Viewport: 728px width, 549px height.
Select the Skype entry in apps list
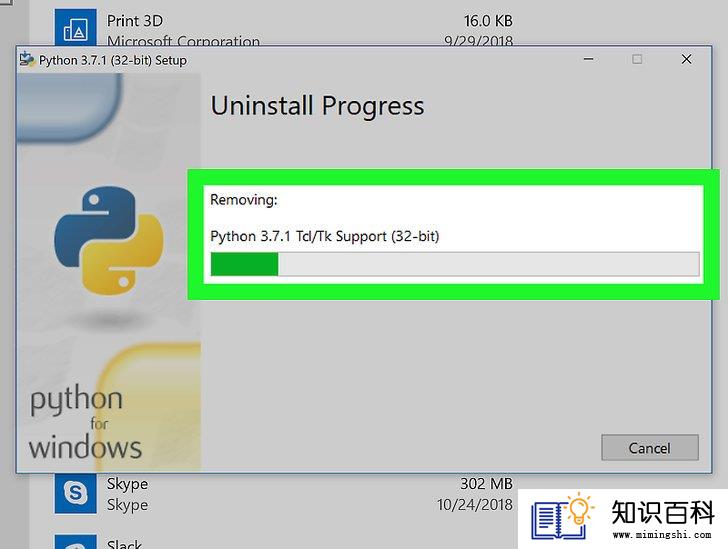284,494
